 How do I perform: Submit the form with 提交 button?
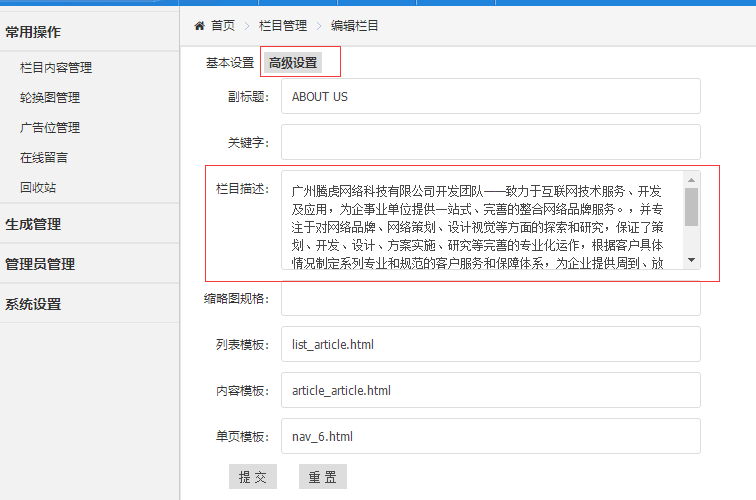coord(252,477)
